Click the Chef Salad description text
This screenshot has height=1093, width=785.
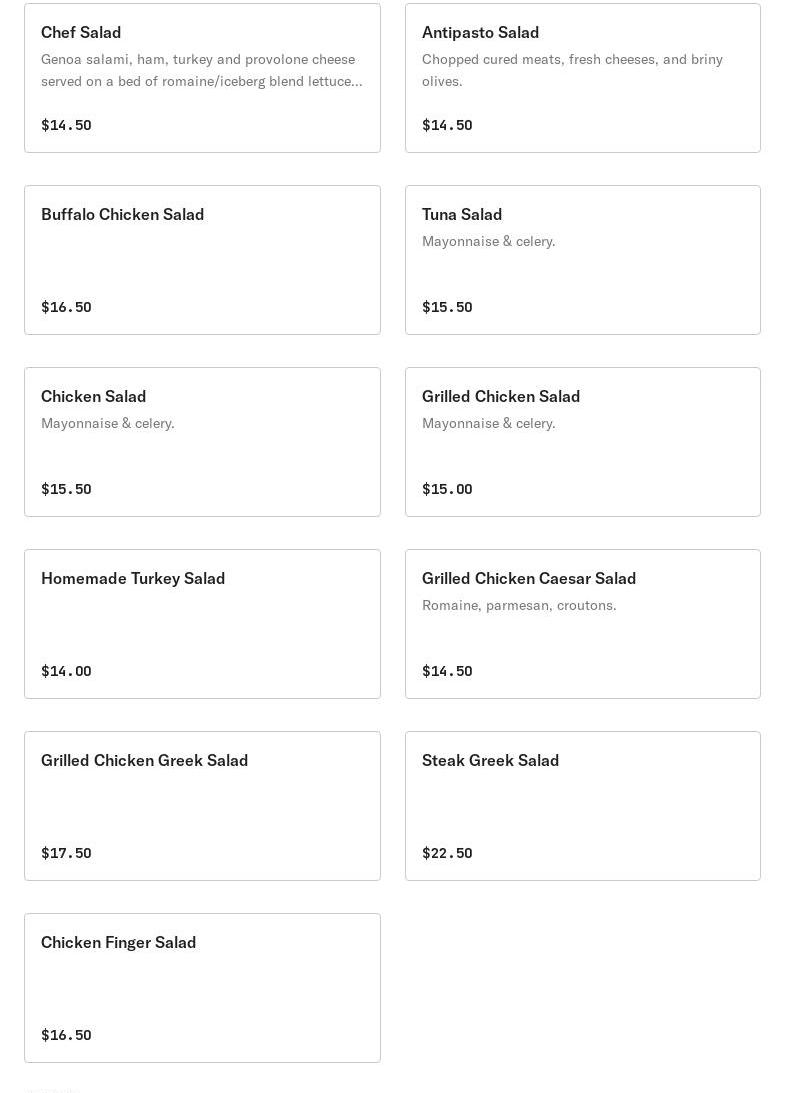(x=201, y=70)
